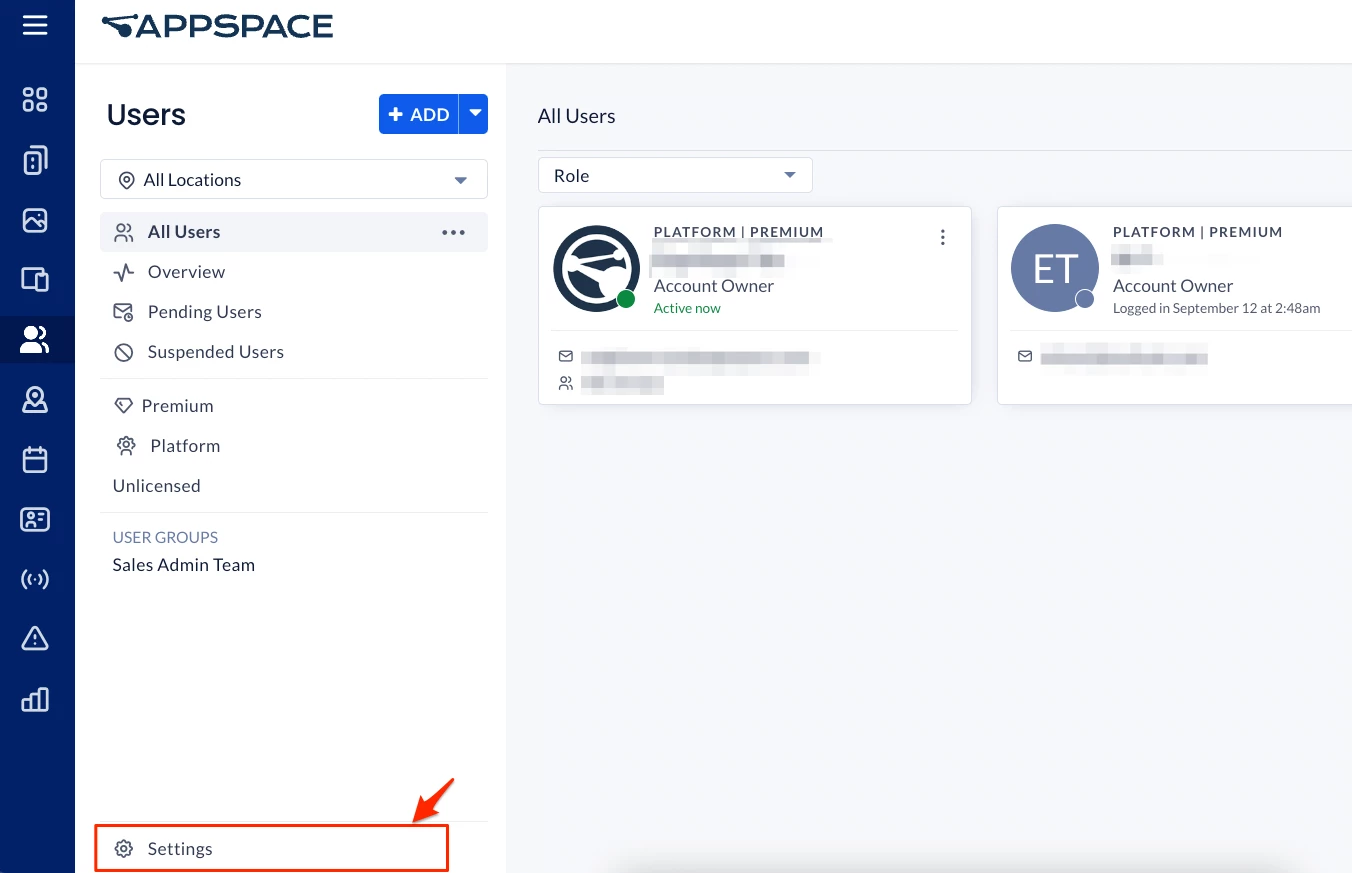This screenshot has width=1352, height=873.
Task: Click the Account Owner text on first card
Action: (x=713, y=286)
